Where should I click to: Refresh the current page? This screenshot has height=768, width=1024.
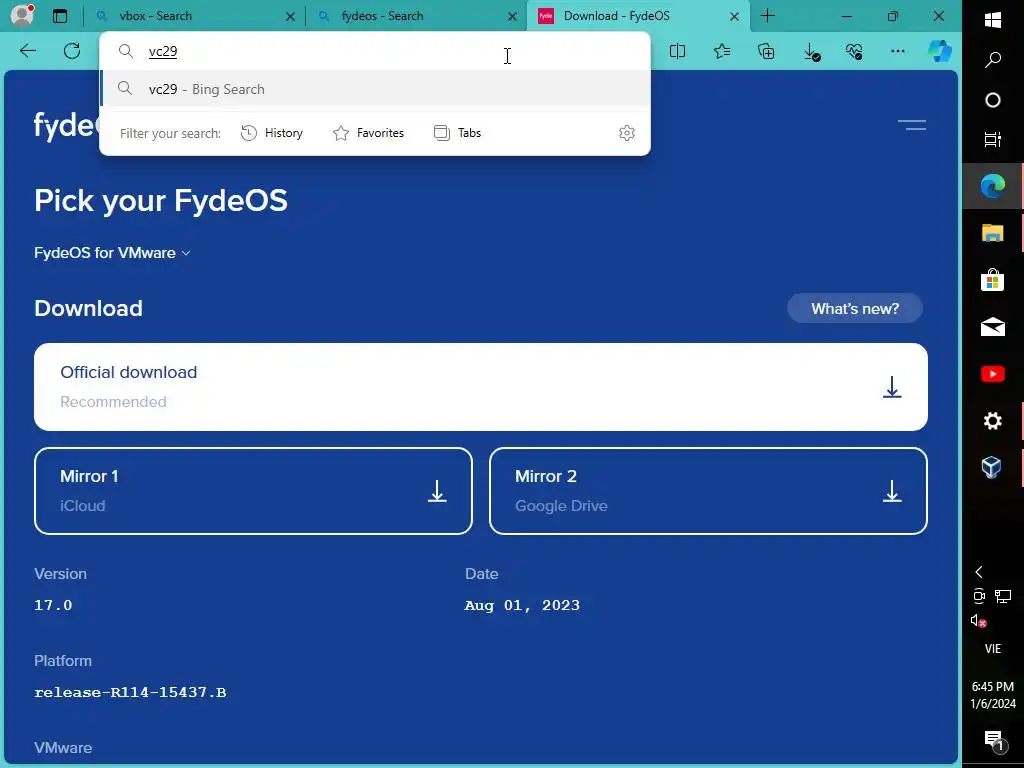click(x=72, y=51)
